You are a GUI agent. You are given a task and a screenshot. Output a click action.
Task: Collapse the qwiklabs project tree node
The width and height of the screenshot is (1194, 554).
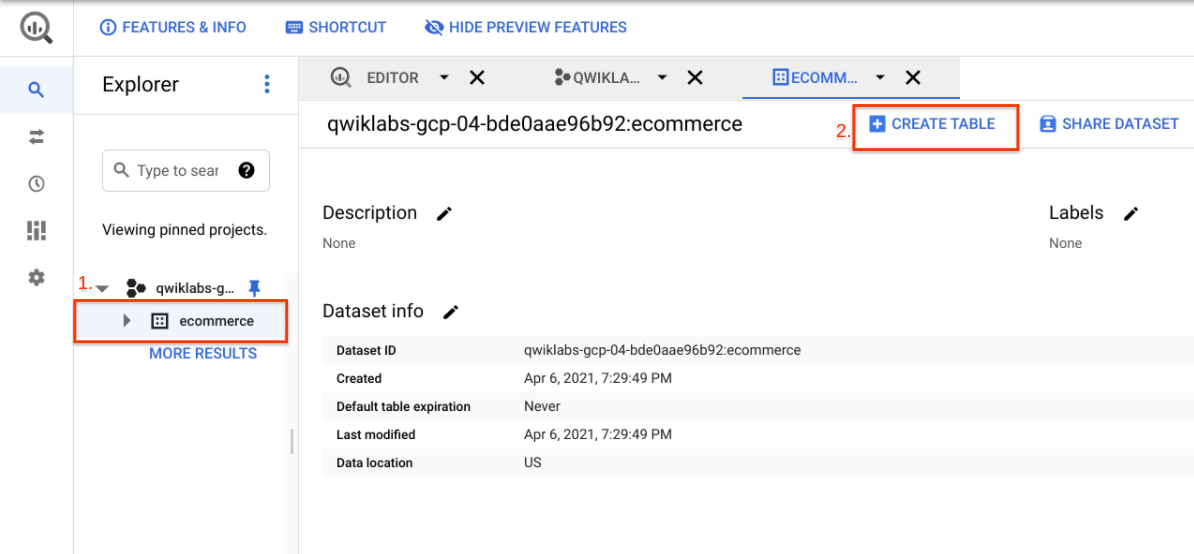coord(103,288)
